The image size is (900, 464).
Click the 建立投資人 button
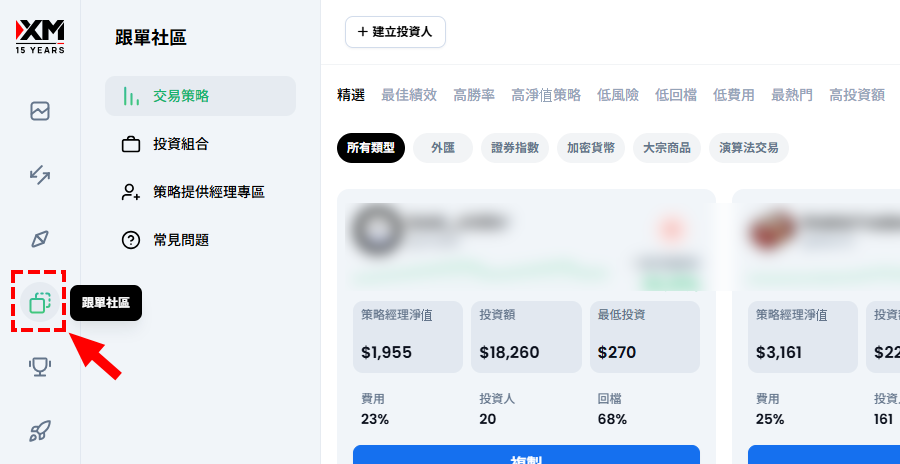(x=395, y=32)
